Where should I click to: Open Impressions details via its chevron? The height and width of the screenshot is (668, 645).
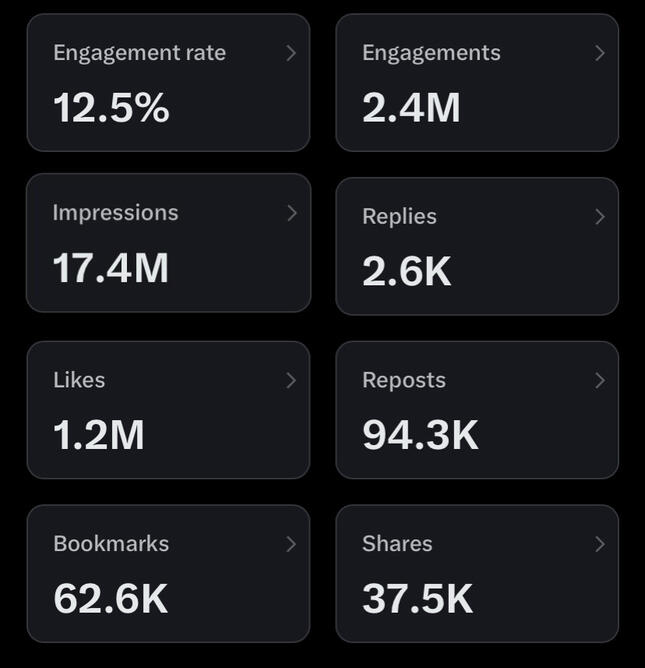click(x=291, y=213)
